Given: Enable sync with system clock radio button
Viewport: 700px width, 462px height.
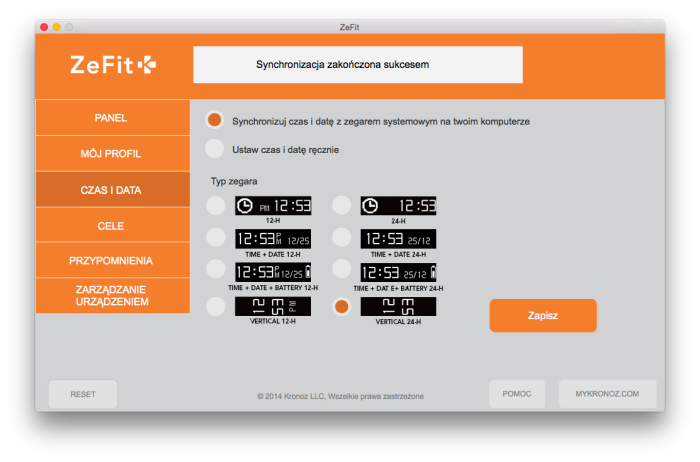Looking at the screenshot, I should (x=214, y=120).
